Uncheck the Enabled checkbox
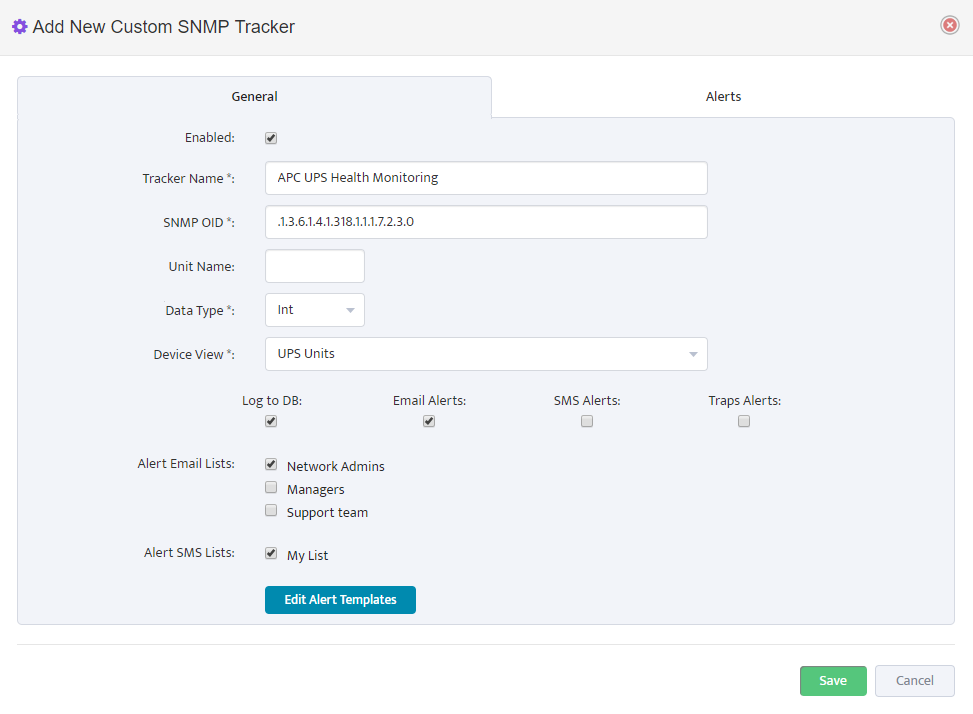 pyautogui.click(x=271, y=138)
